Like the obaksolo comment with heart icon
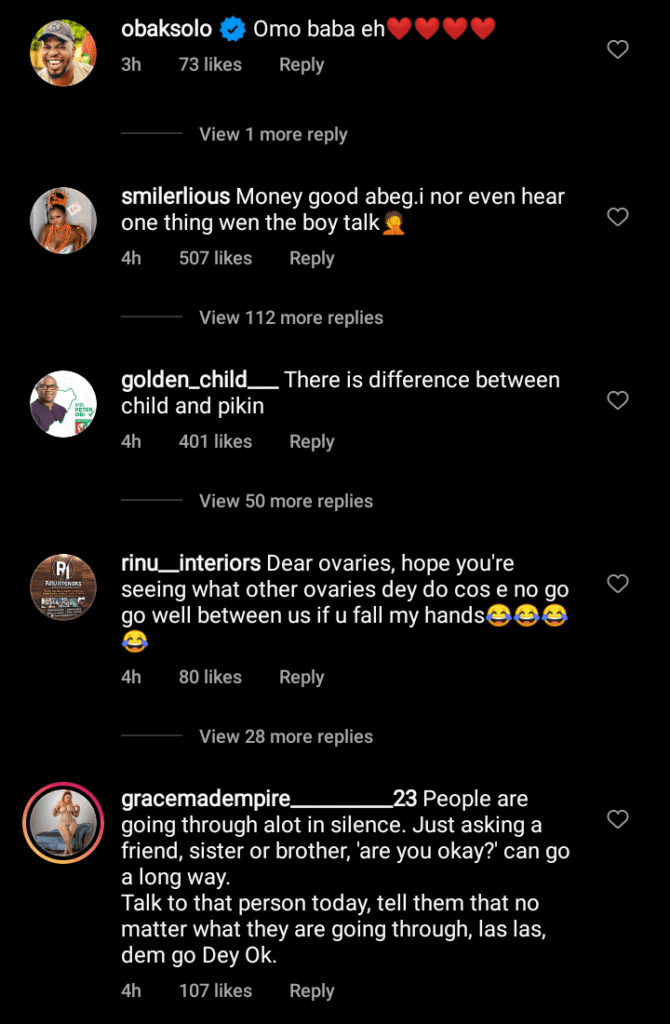The width and height of the screenshot is (670, 1024). [618, 49]
